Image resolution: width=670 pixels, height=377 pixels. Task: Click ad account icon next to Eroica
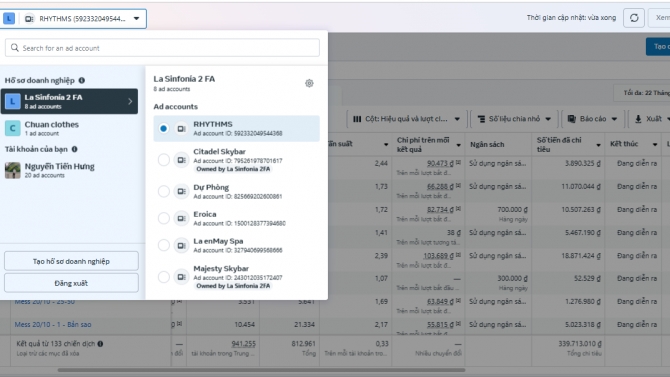(x=181, y=218)
